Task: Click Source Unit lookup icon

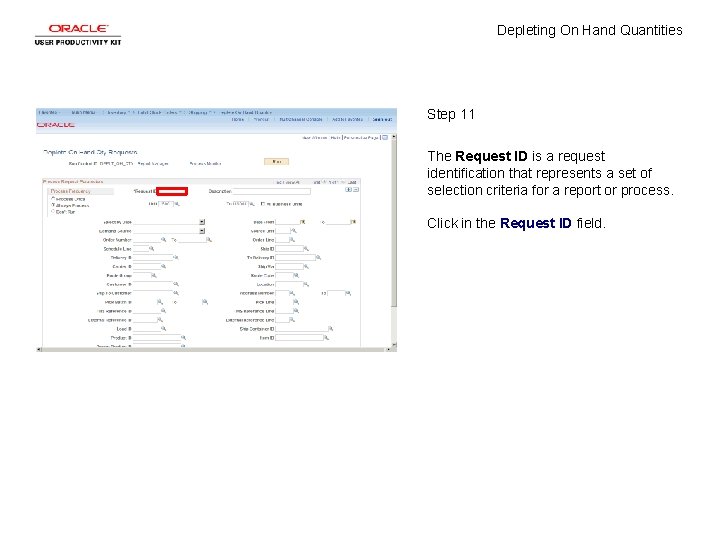Action: (x=294, y=231)
